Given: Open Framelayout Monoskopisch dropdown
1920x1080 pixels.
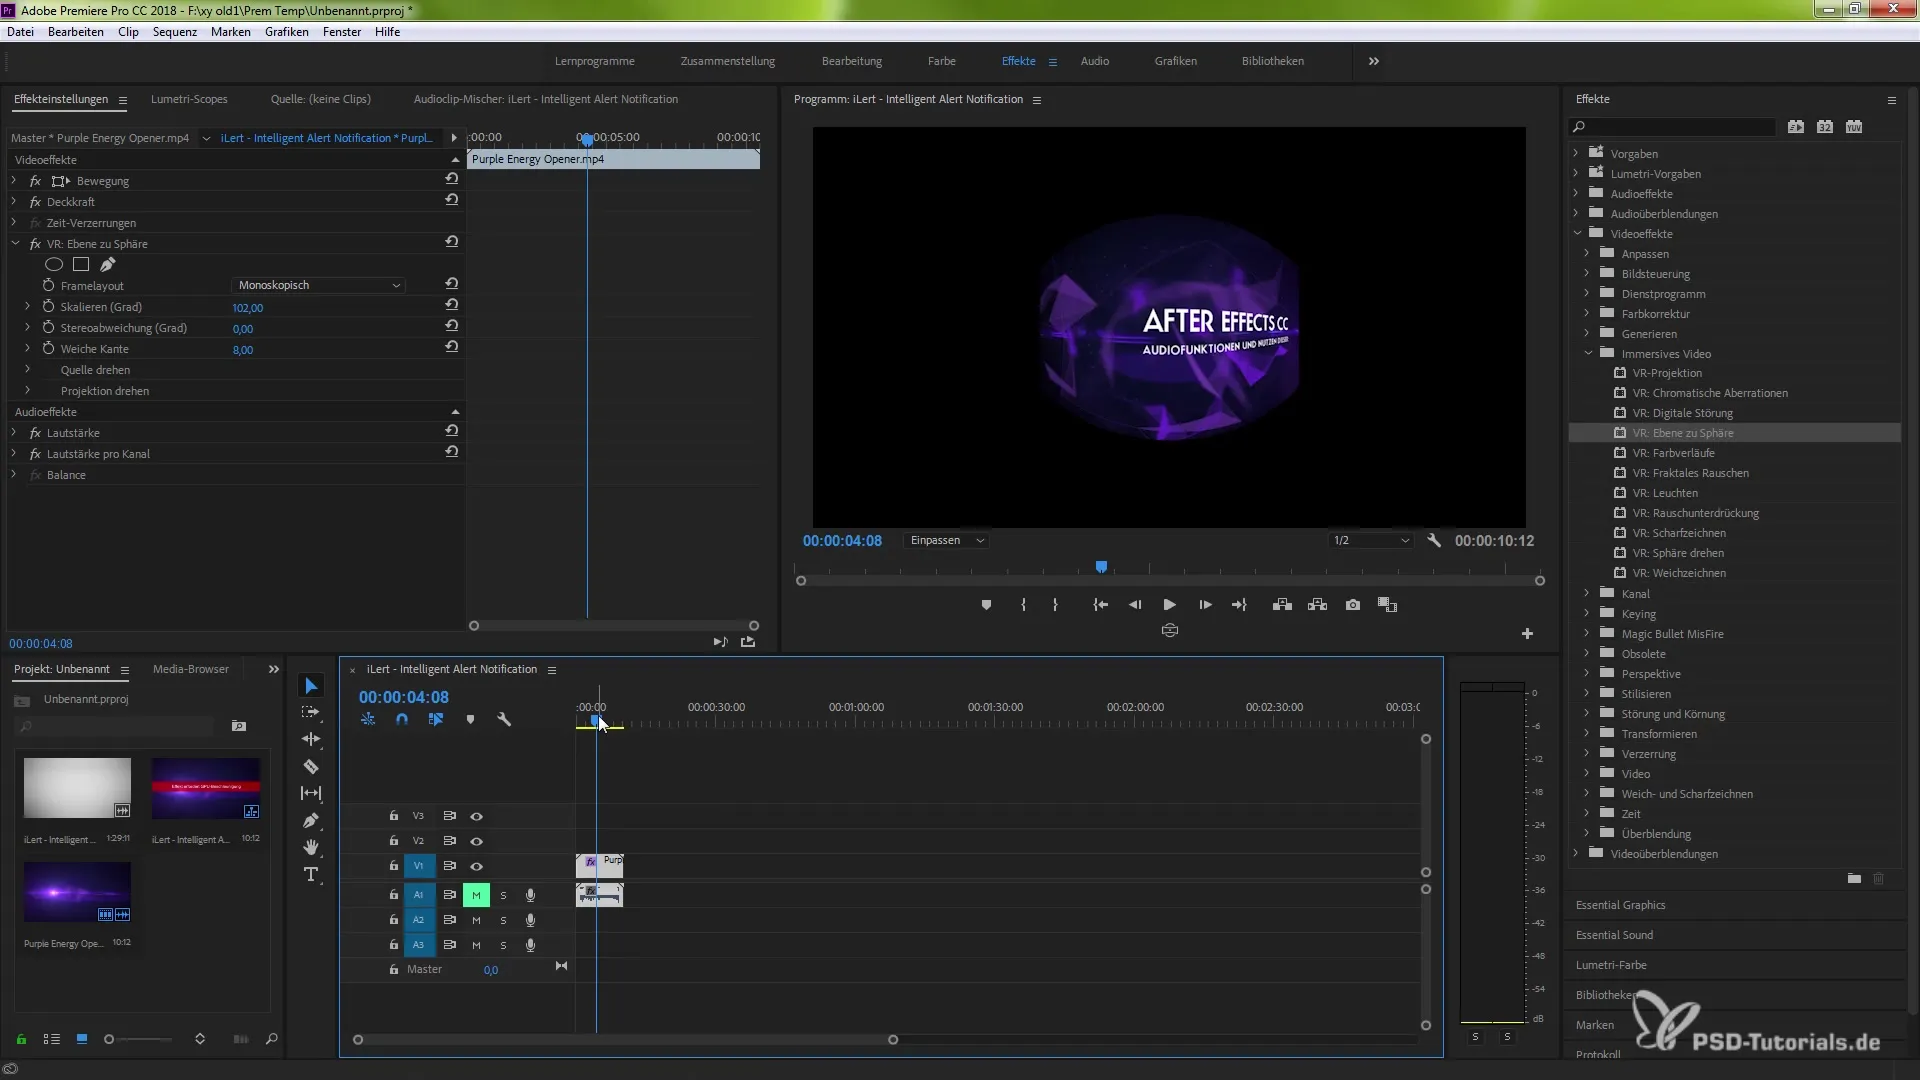Looking at the screenshot, I should 319,285.
